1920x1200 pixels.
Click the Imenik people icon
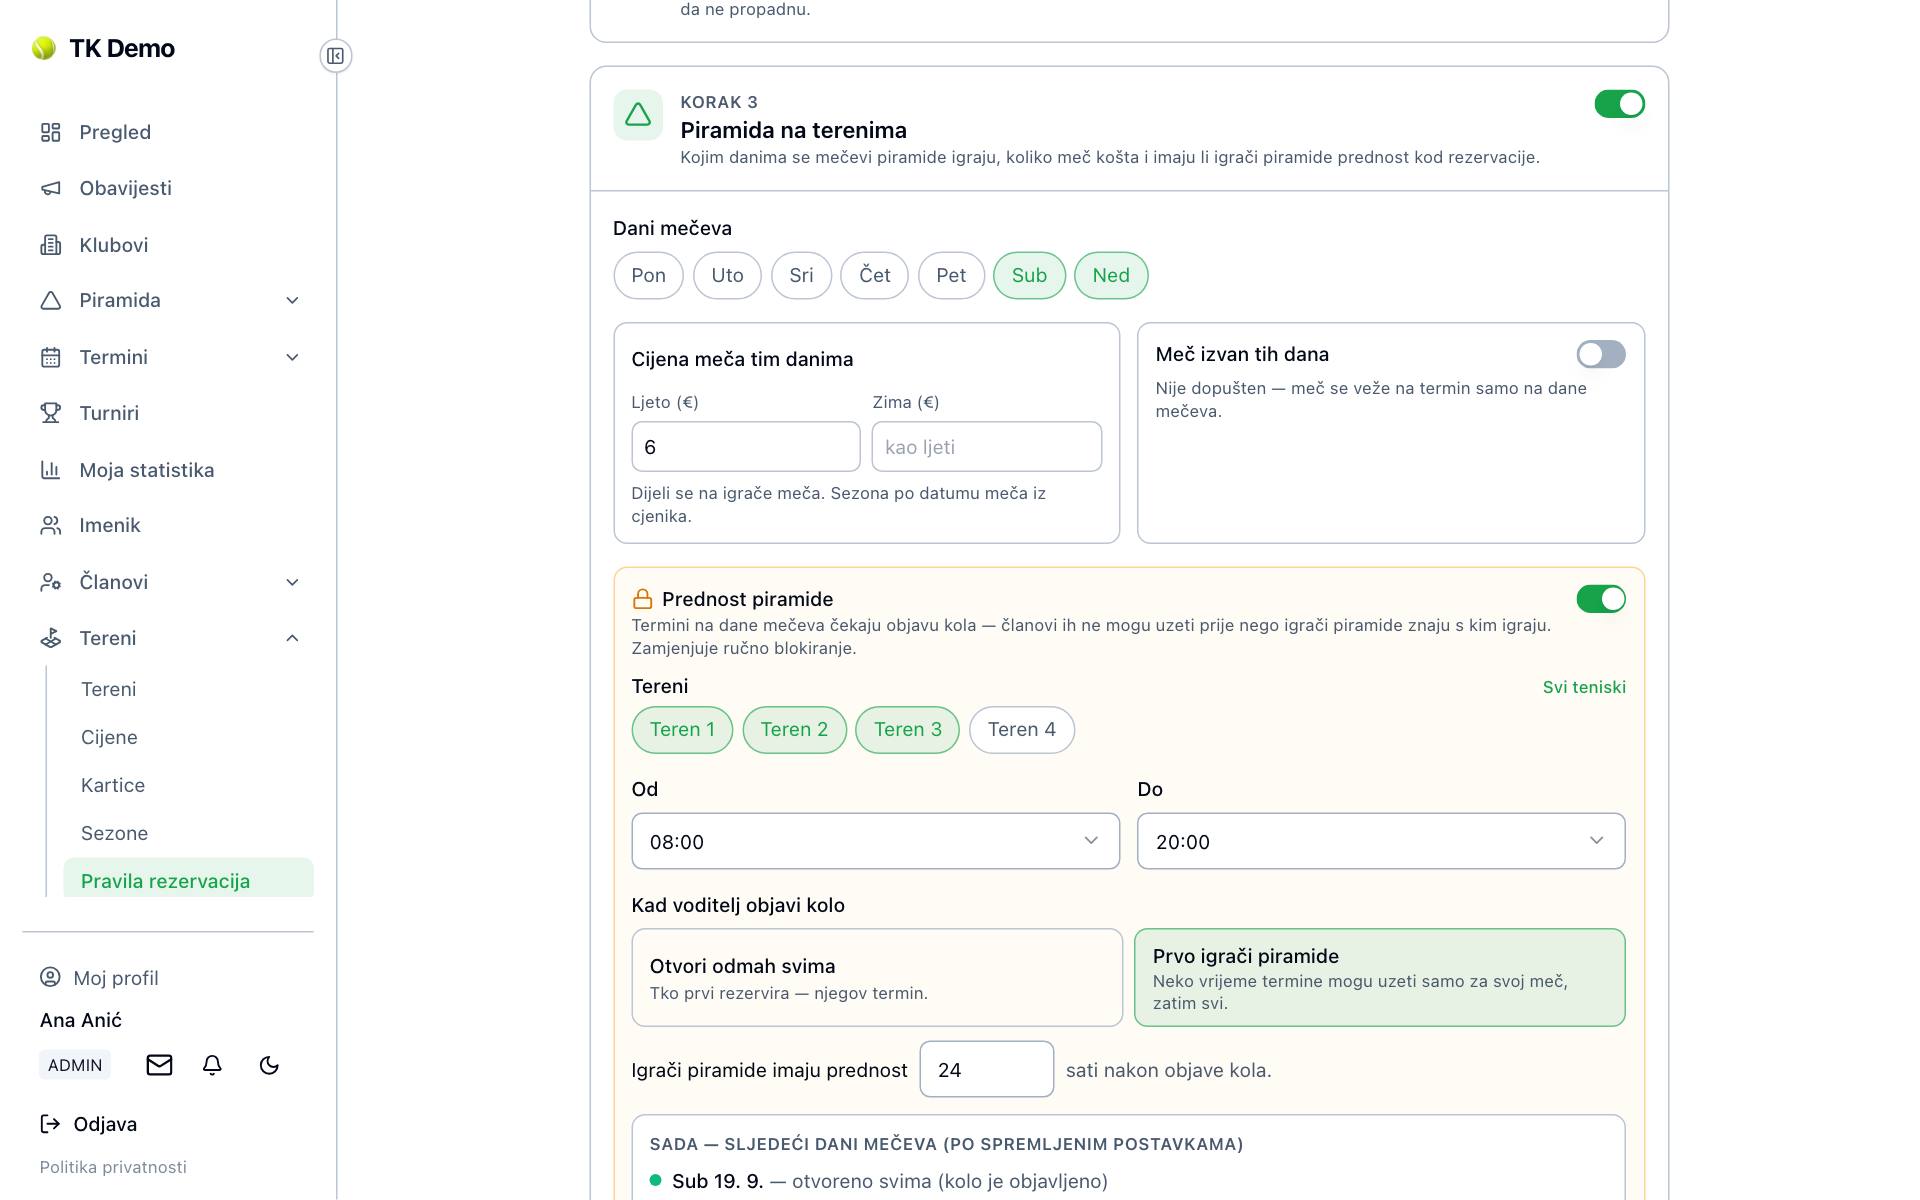click(50, 525)
